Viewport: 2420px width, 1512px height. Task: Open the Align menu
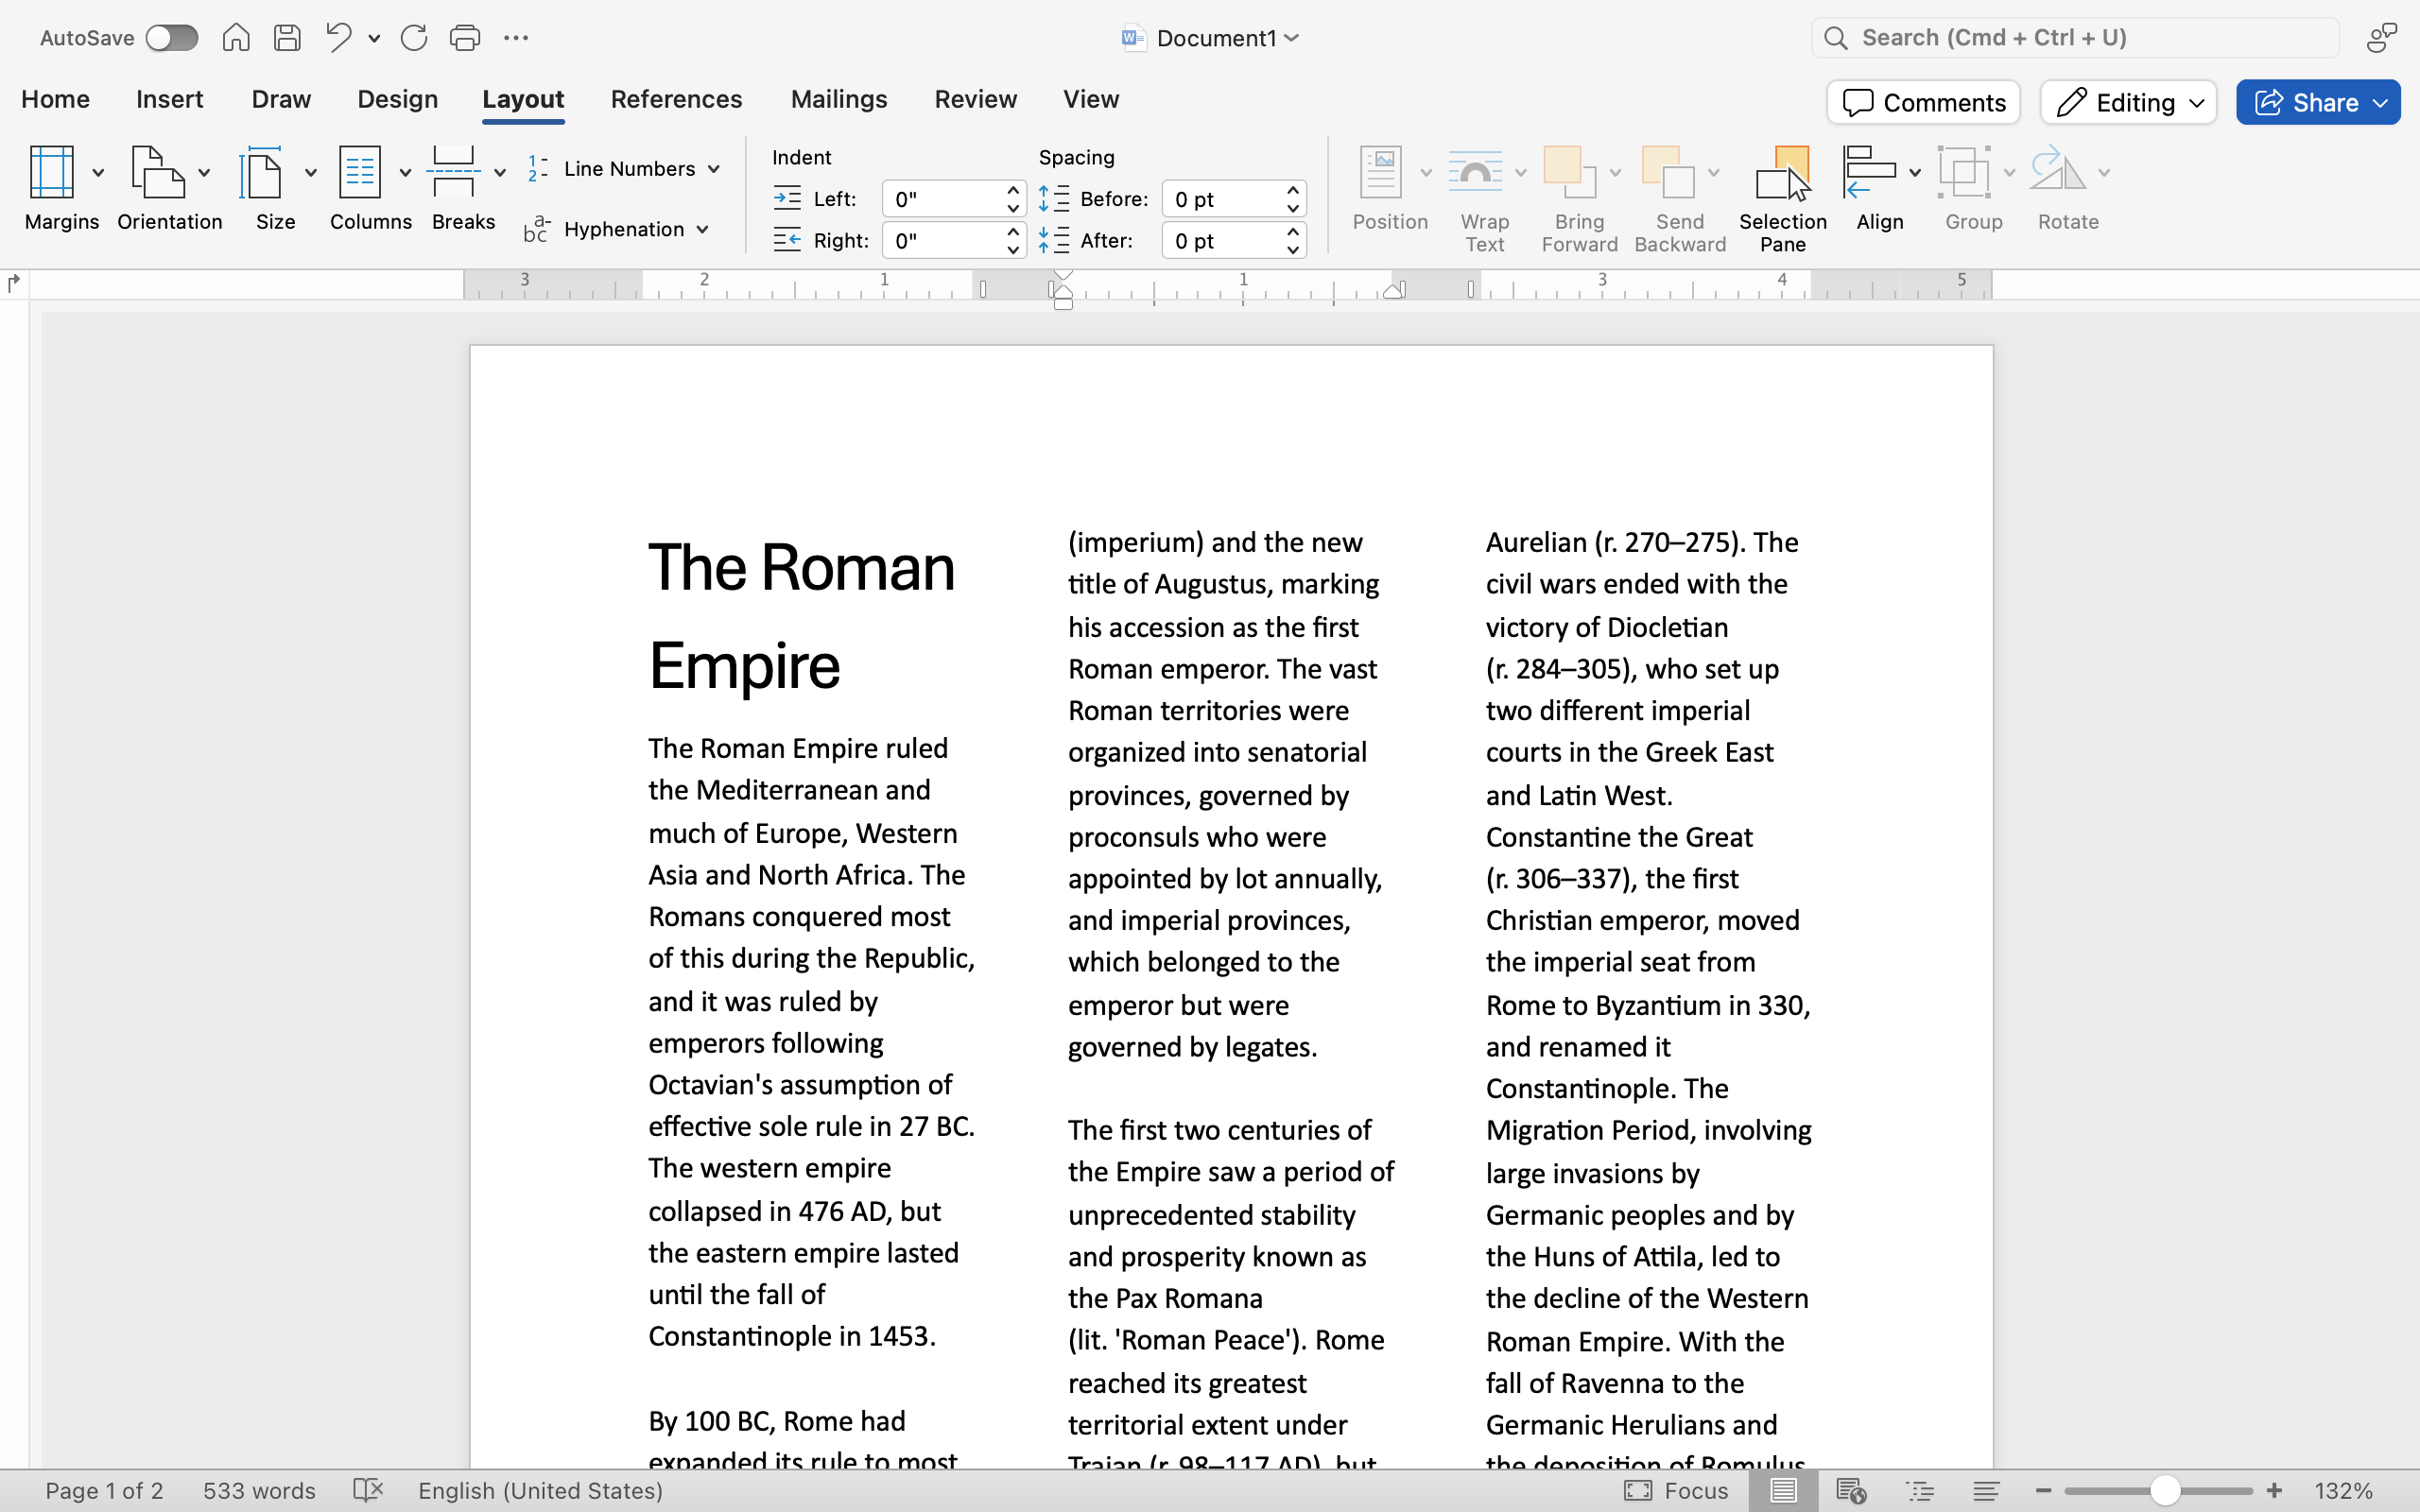coord(1880,188)
